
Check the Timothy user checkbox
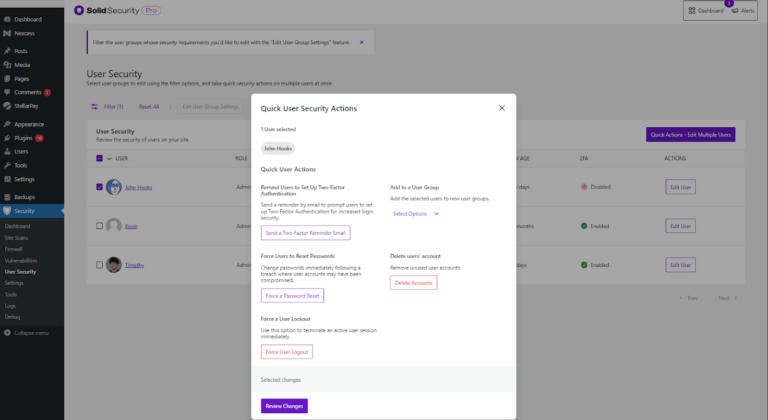(99, 265)
